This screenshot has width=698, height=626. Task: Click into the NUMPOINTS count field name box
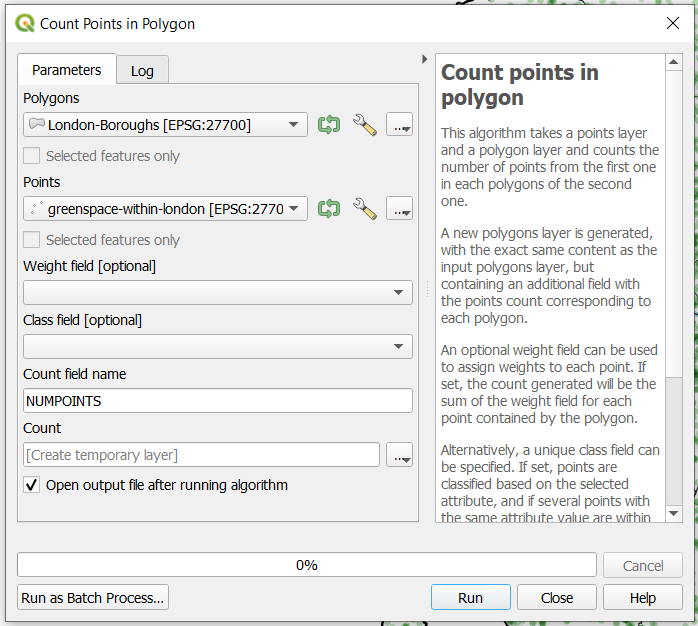coord(218,401)
